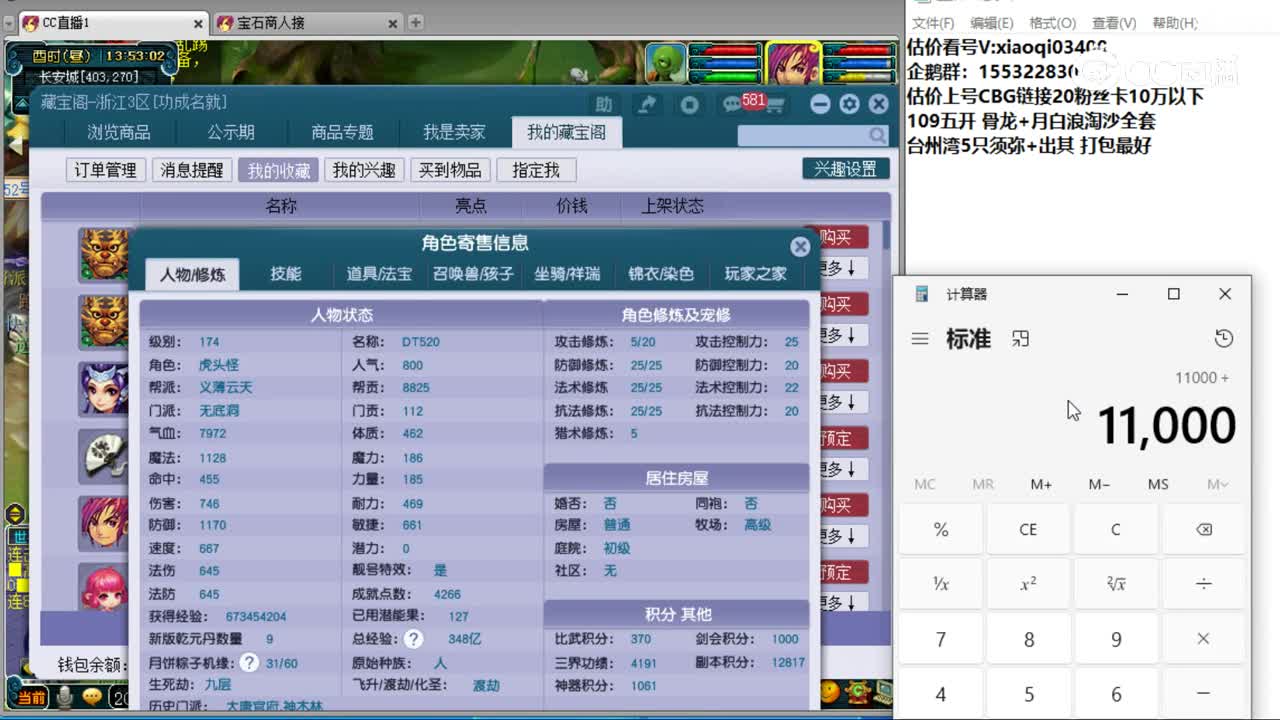This screenshot has height=720, width=1280.
Task: Switch to 玩家之家 tab
Action: [755, 274]
